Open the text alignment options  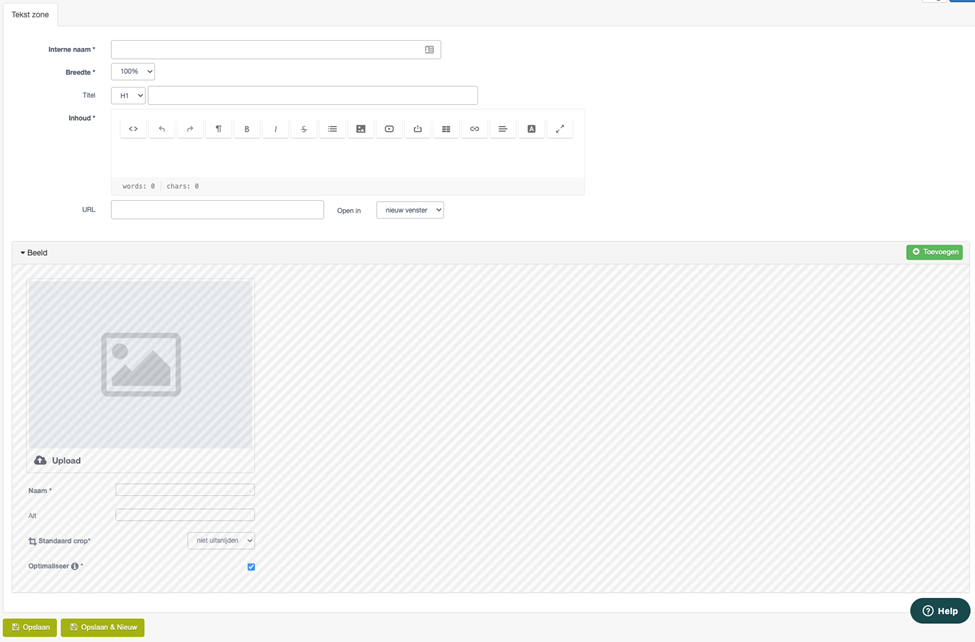(x=503, y=129)
